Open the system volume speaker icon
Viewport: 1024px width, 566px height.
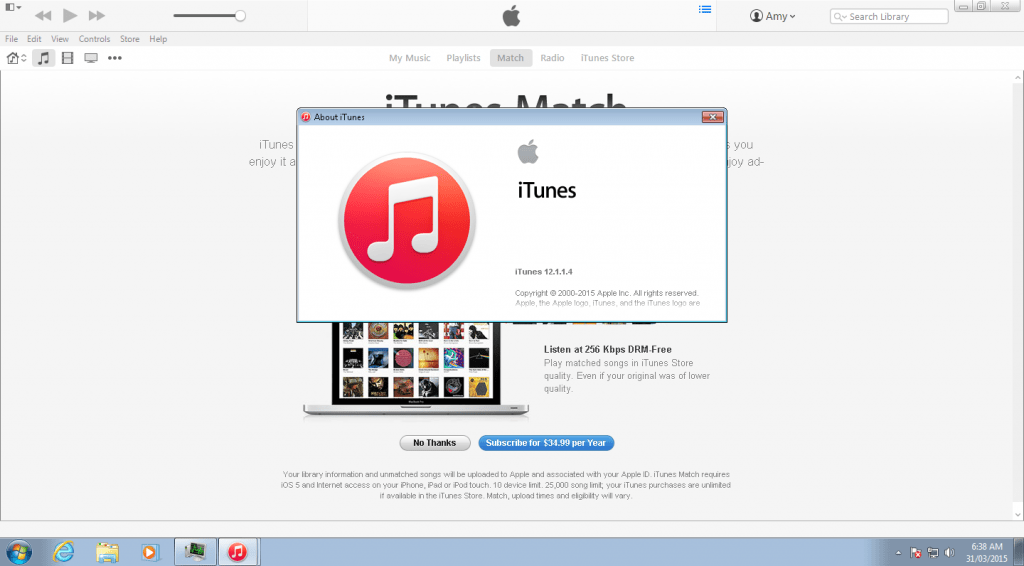coord(950,553)
